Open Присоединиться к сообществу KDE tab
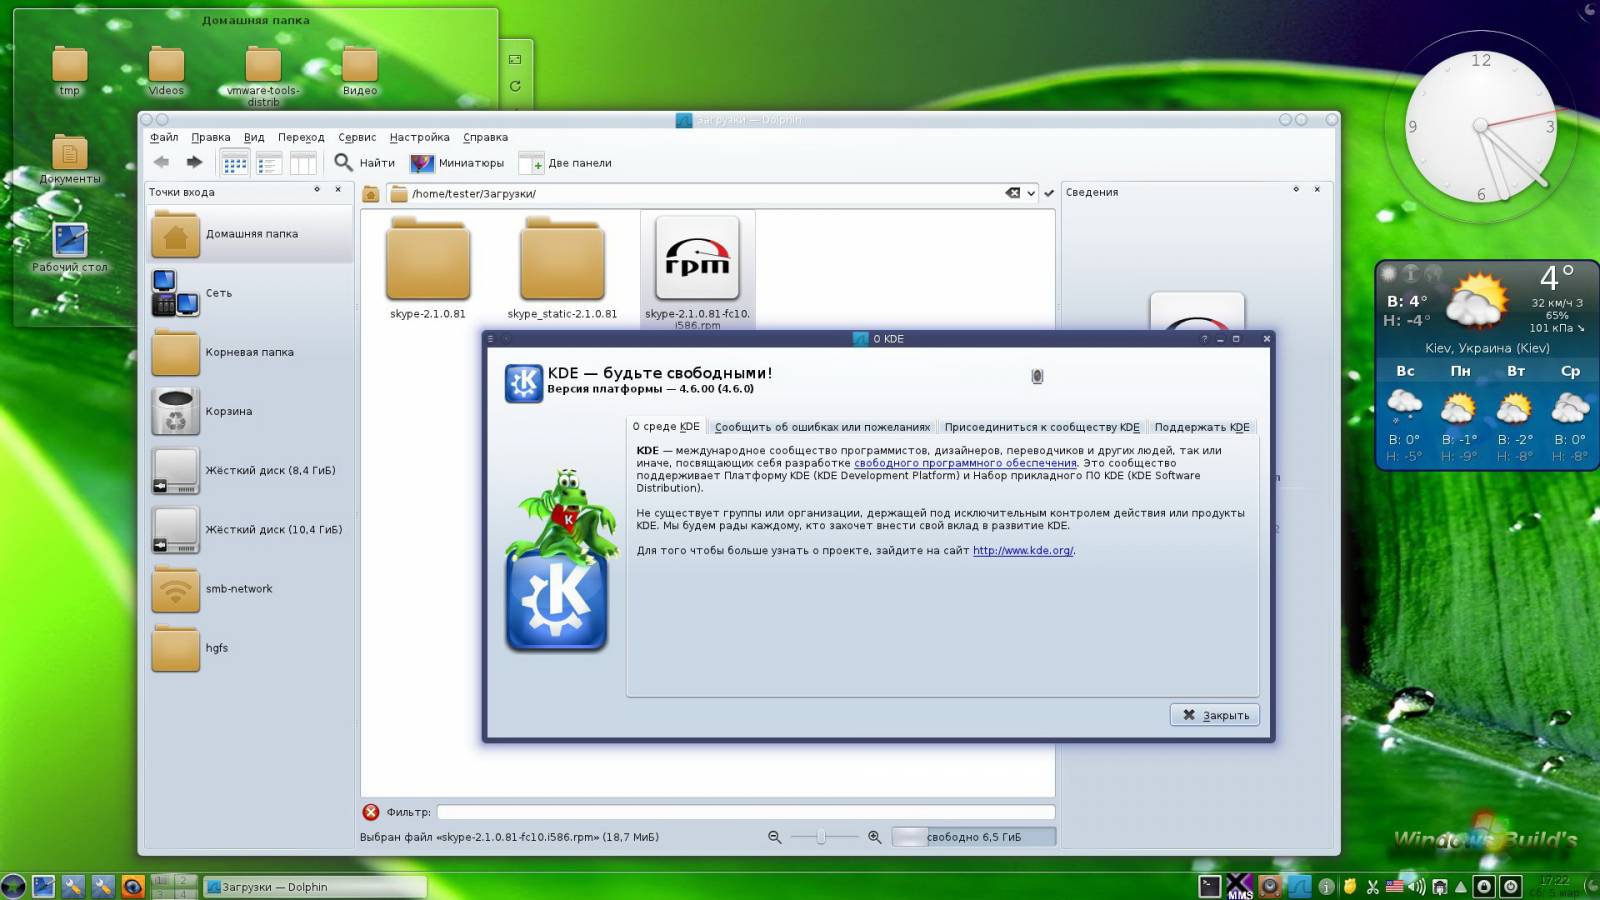This screenshot has height=900, width=1600. coord(1042,427)
